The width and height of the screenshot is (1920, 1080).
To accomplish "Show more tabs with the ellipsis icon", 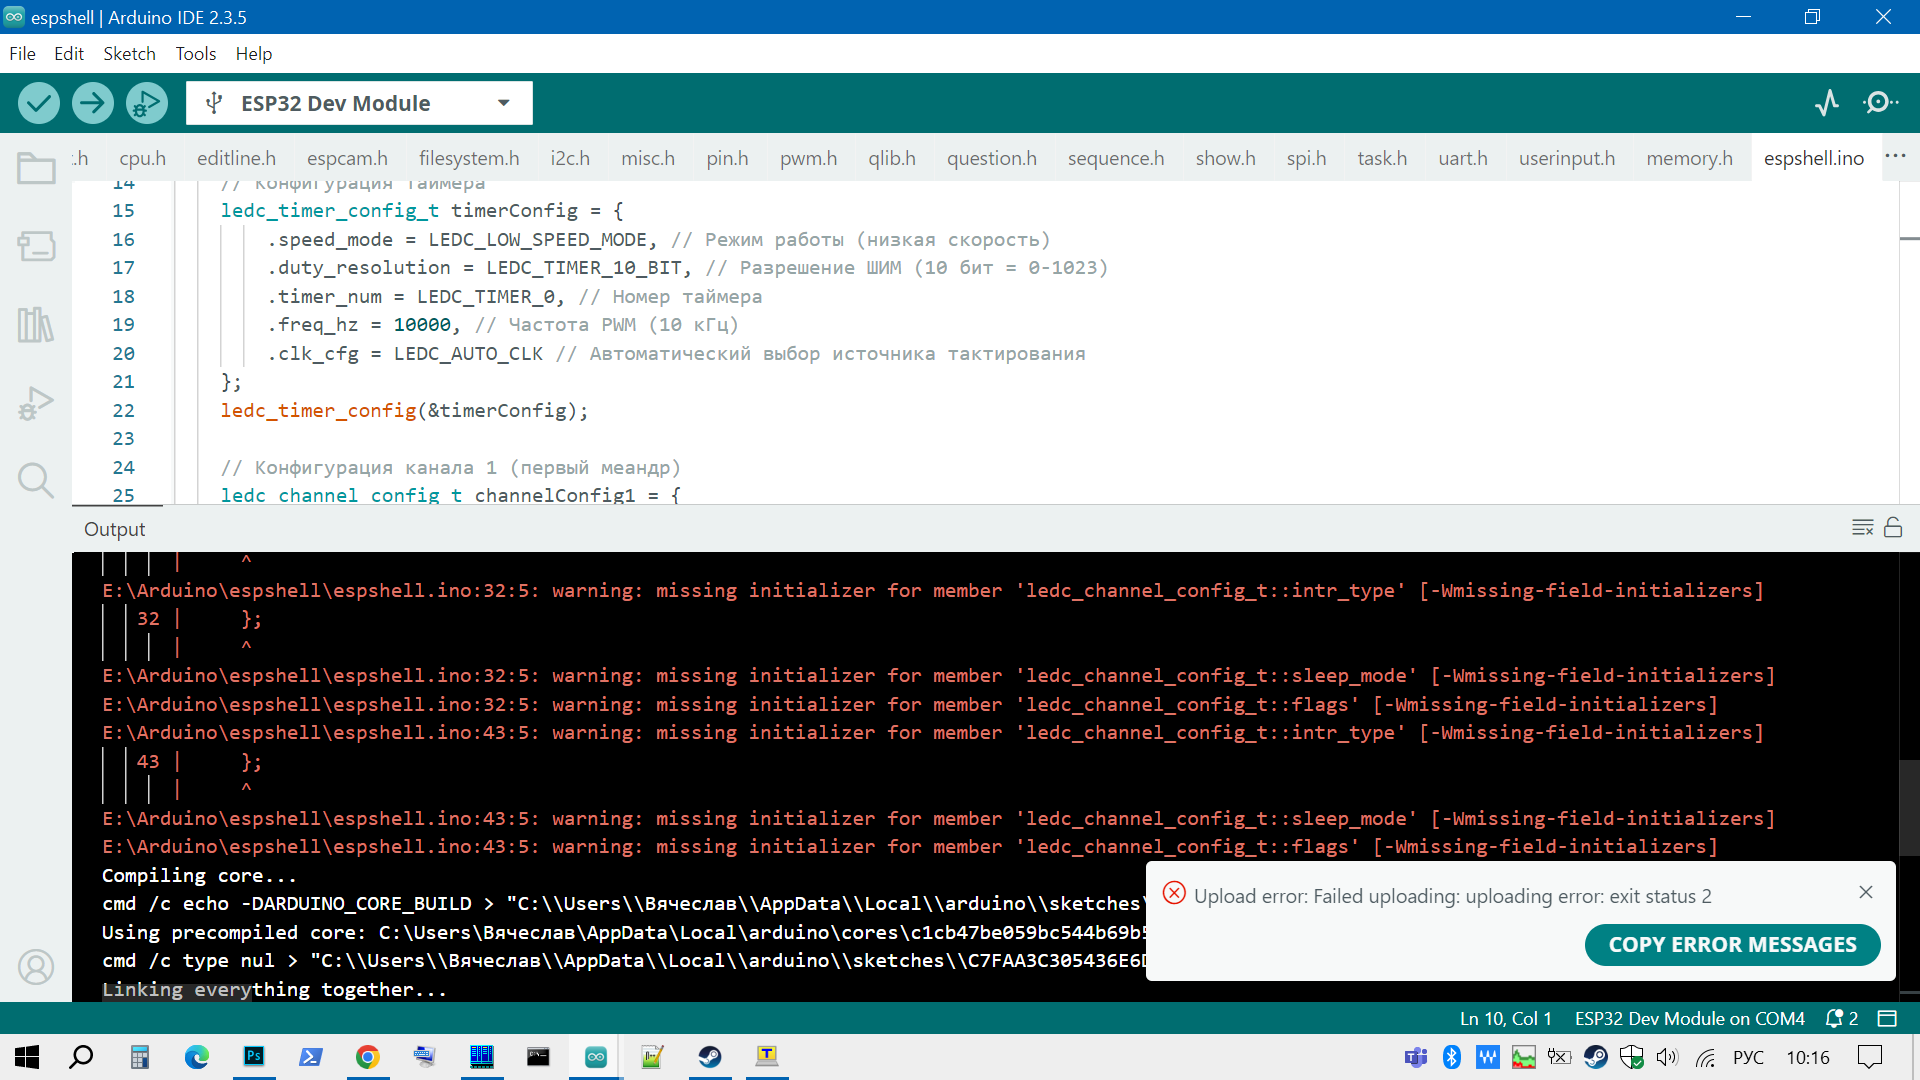I will click(x=1895, y=156).
